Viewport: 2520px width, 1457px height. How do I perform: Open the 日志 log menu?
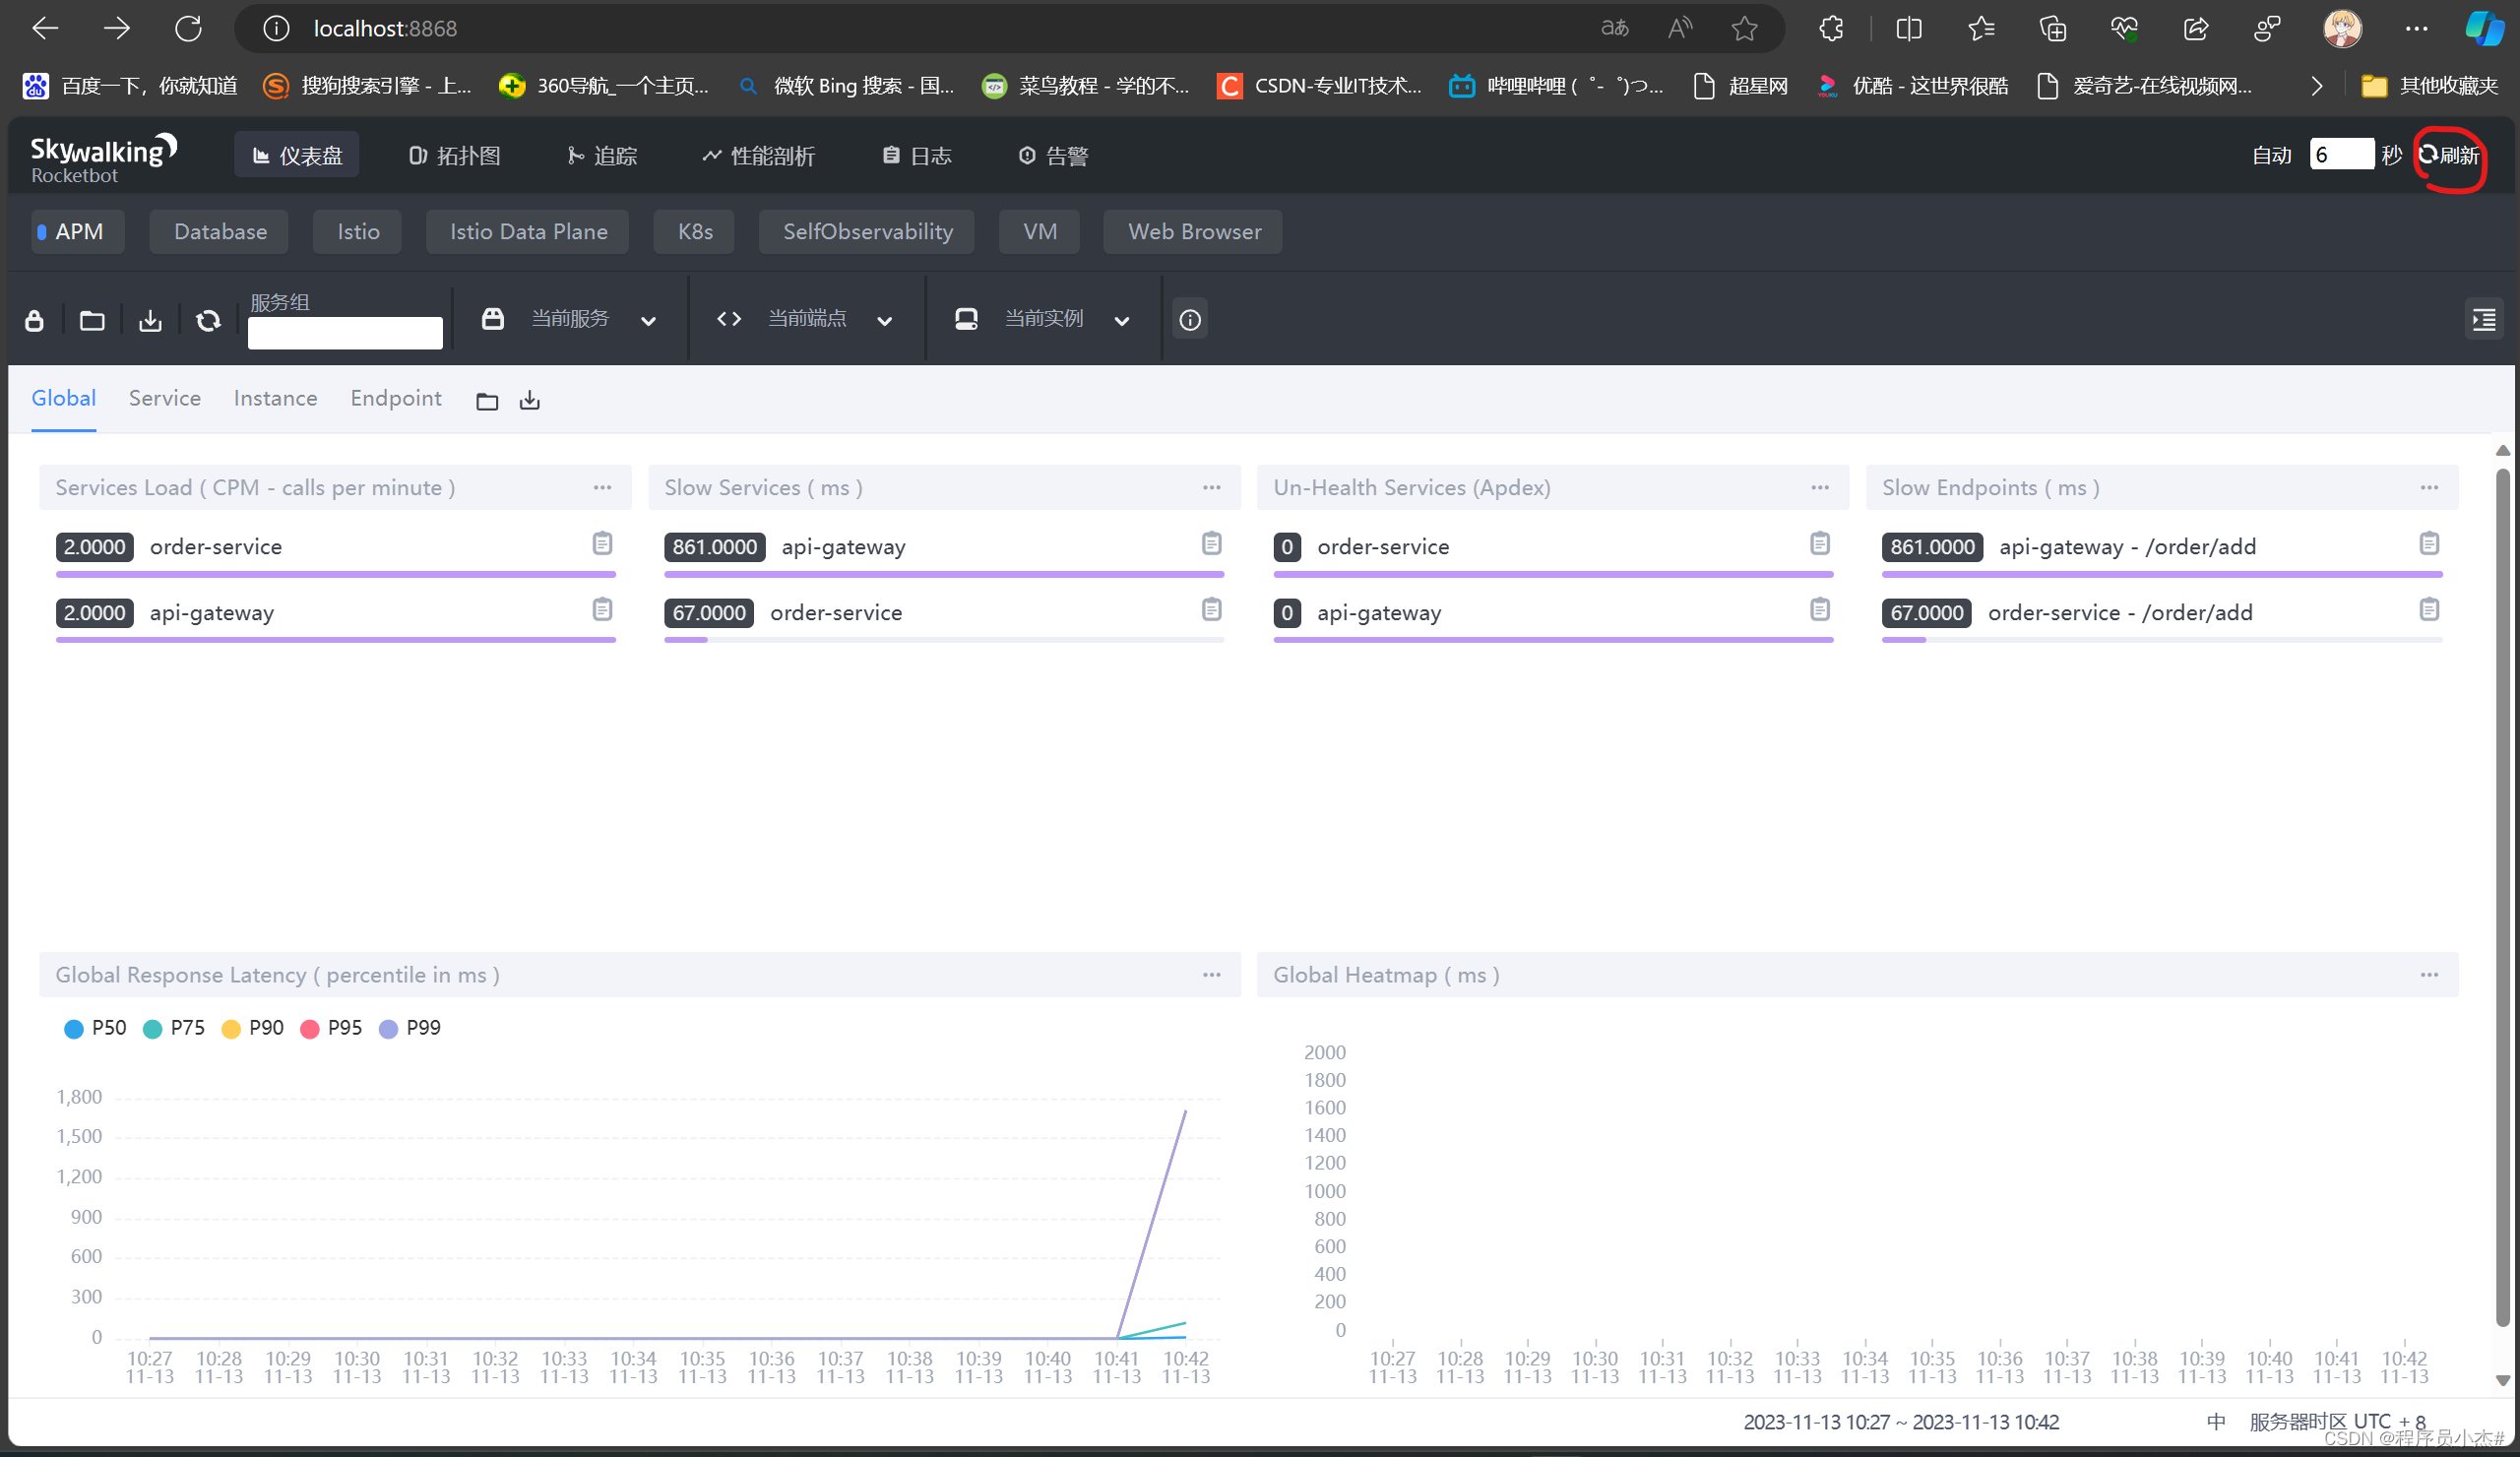point(917,155)
